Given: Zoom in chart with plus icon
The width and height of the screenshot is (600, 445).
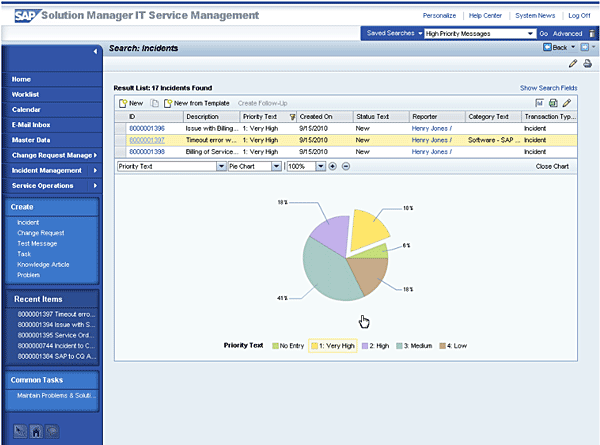Looking at the screenshot, I should [x=333, y=166].
